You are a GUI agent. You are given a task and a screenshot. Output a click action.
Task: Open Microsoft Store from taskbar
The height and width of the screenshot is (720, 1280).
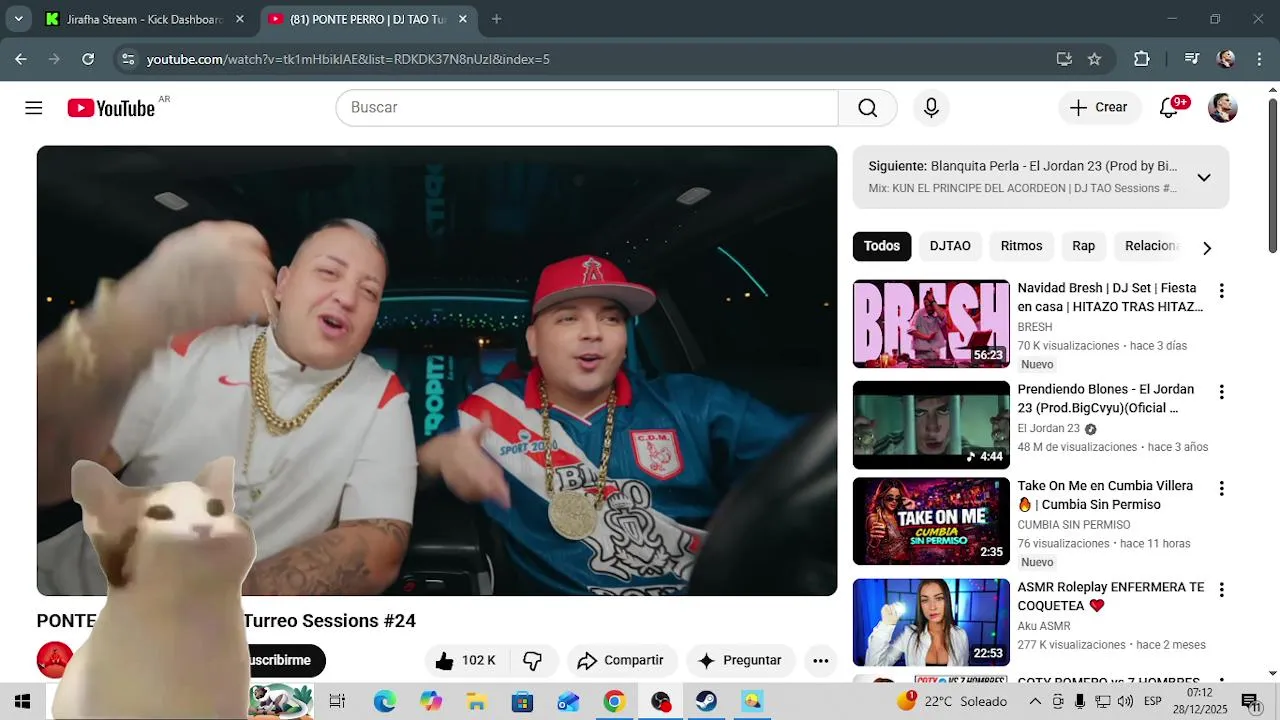coord(522,702)
